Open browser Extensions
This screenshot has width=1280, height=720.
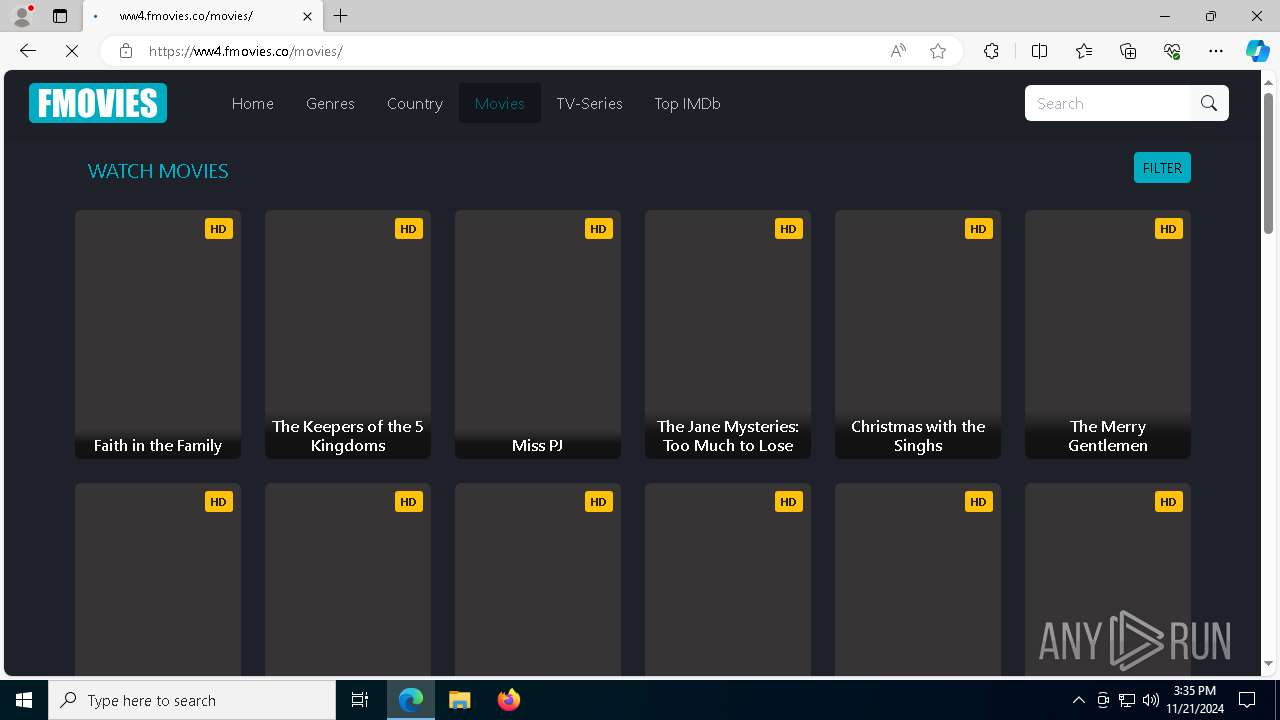991,51
